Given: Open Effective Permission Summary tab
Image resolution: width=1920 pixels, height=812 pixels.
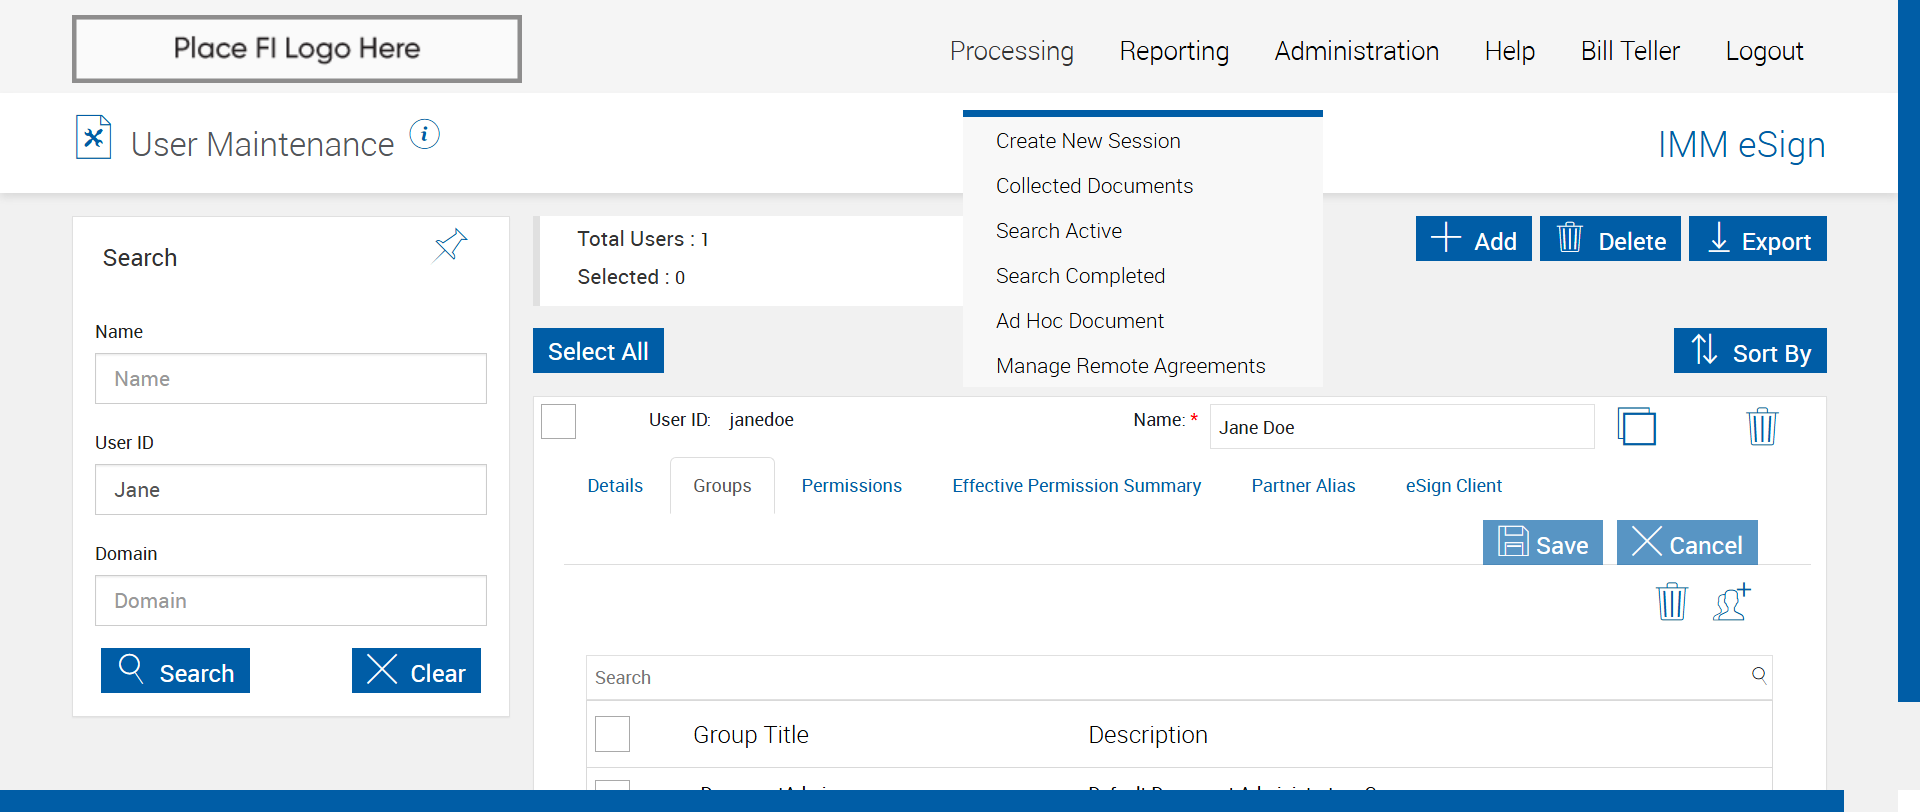Looking at the screenshot, I should pyautogui.click(x=1076, y=486).
